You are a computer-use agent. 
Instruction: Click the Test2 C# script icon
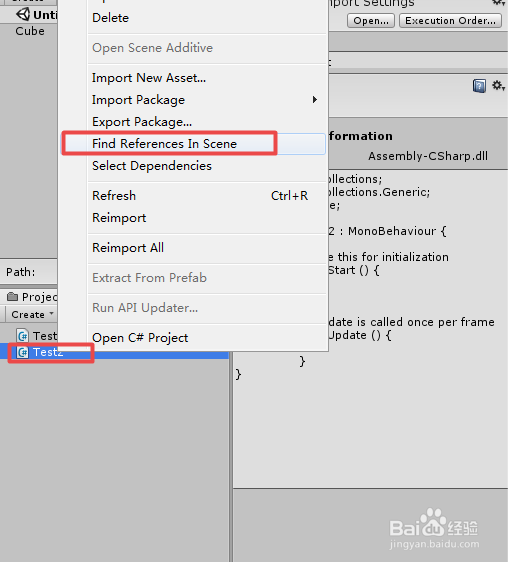23,352
